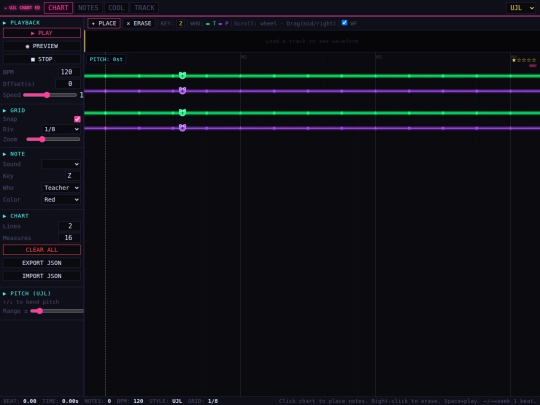The height and width of the screenshot is (405, 540).
Task: Open the TRACK tab
Action: [x=144, y=8]
